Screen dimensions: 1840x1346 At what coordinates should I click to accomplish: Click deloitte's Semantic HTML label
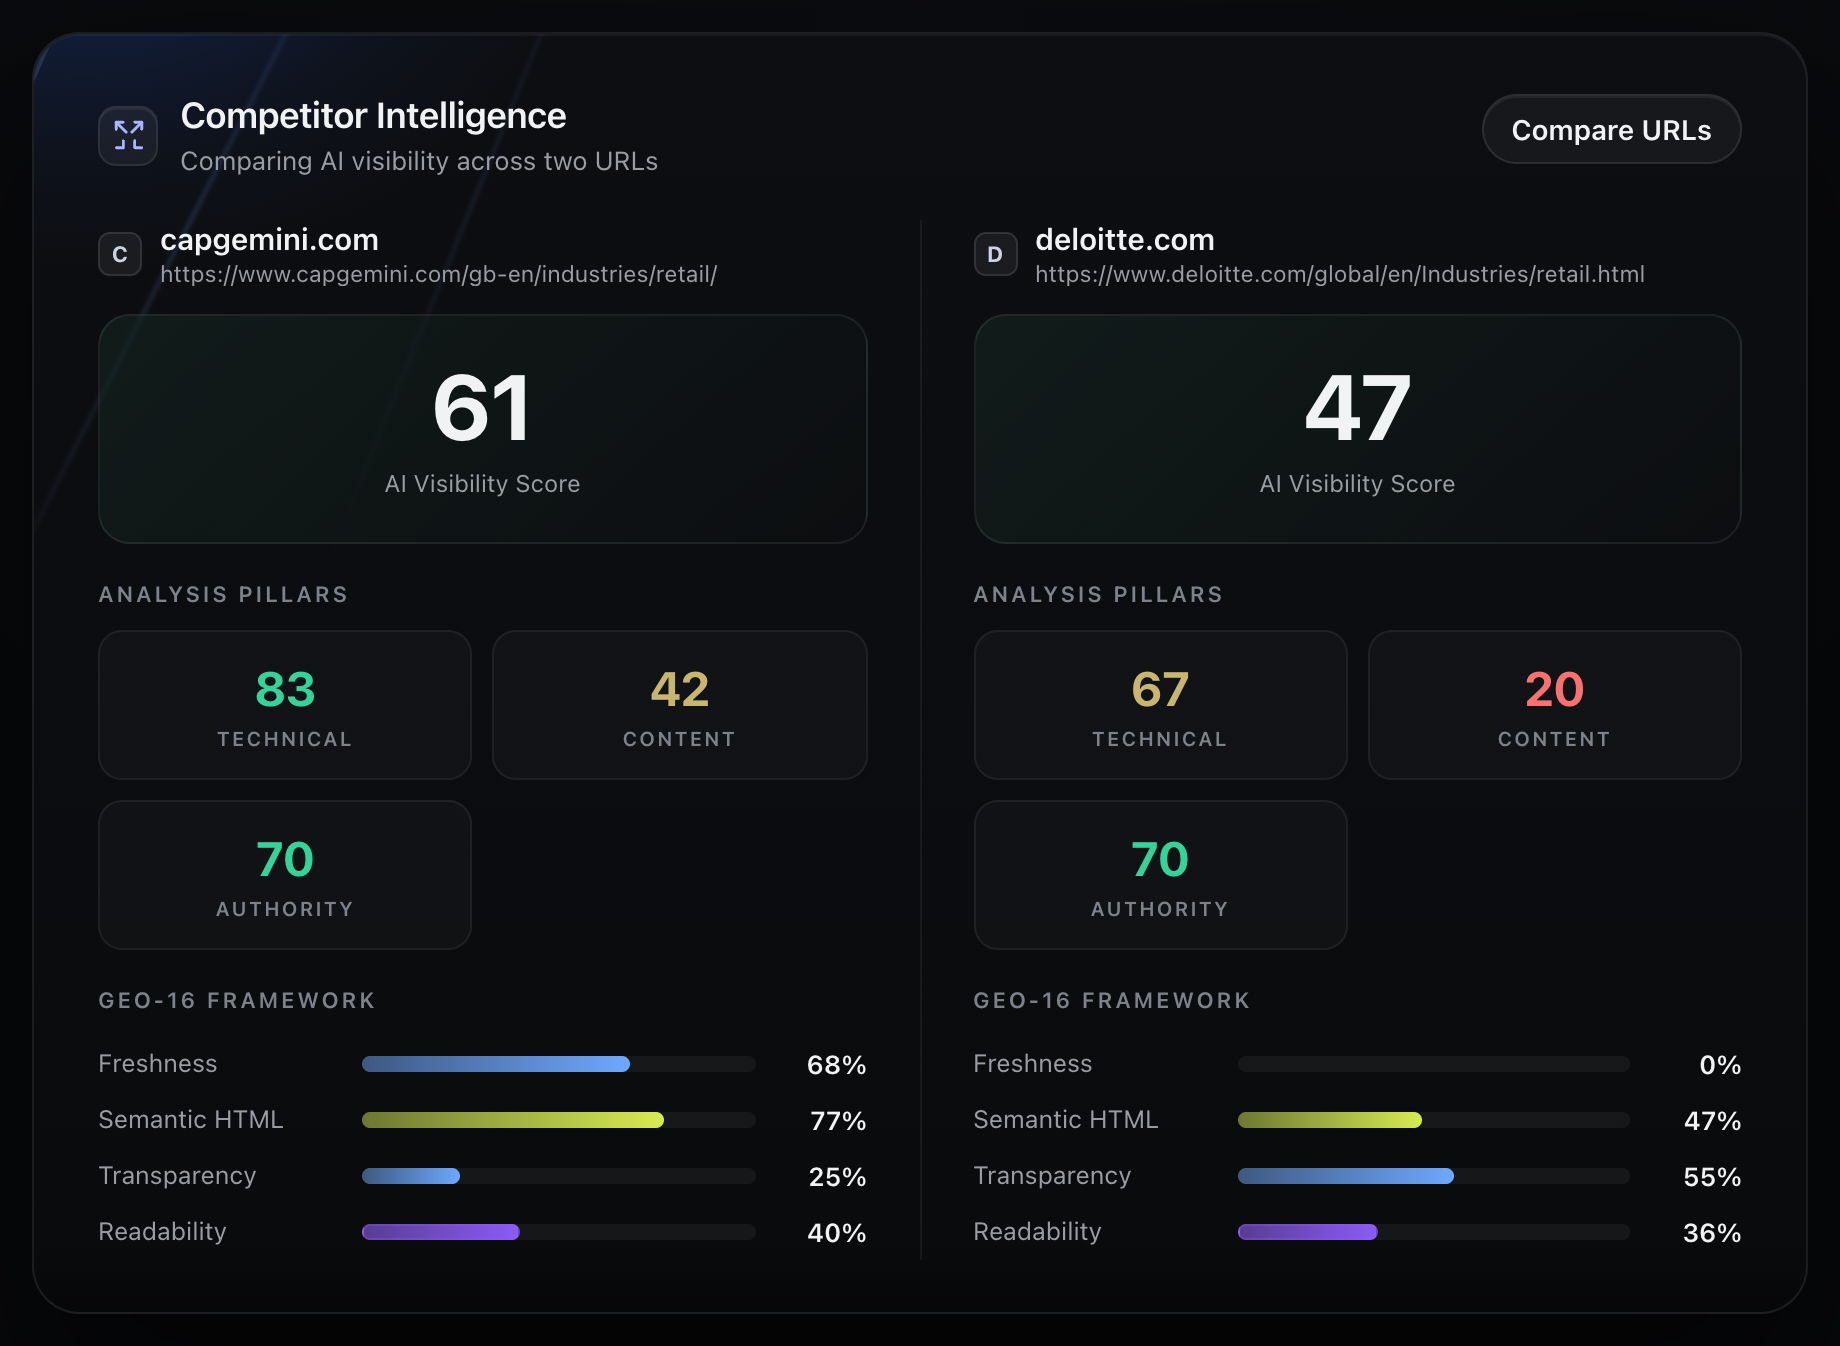click(x=1066, y=1120)
